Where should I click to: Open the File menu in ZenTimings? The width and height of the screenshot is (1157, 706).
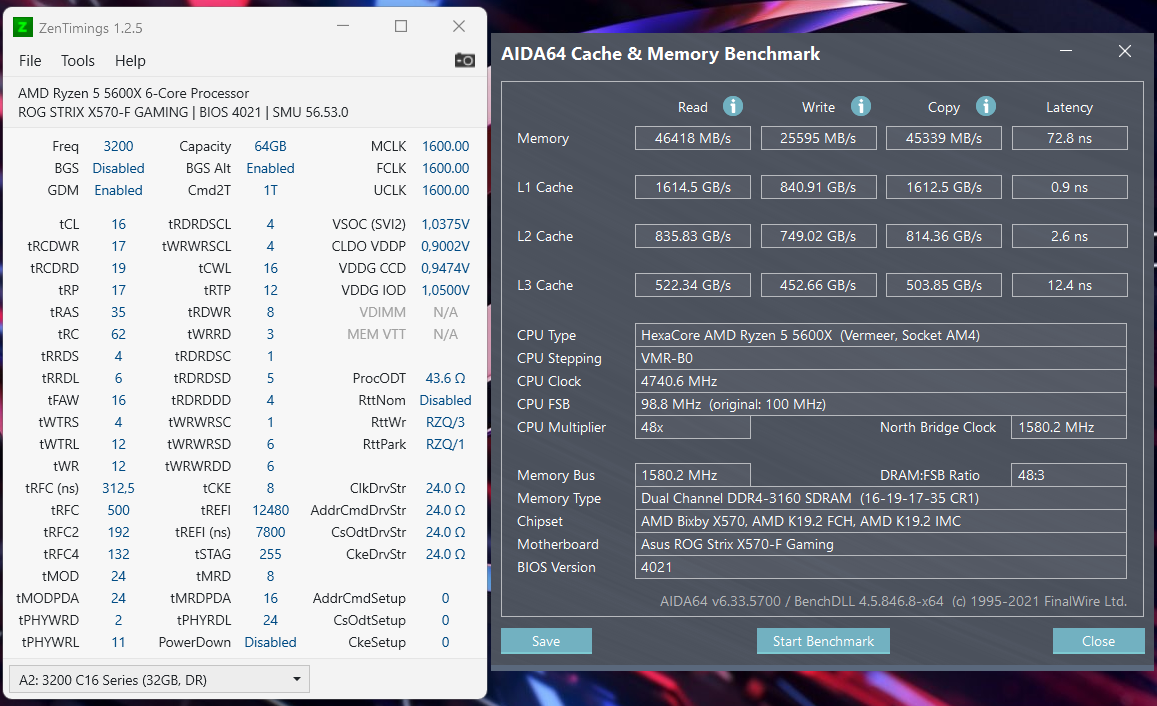pyautogui.click(x=30, y=60)
